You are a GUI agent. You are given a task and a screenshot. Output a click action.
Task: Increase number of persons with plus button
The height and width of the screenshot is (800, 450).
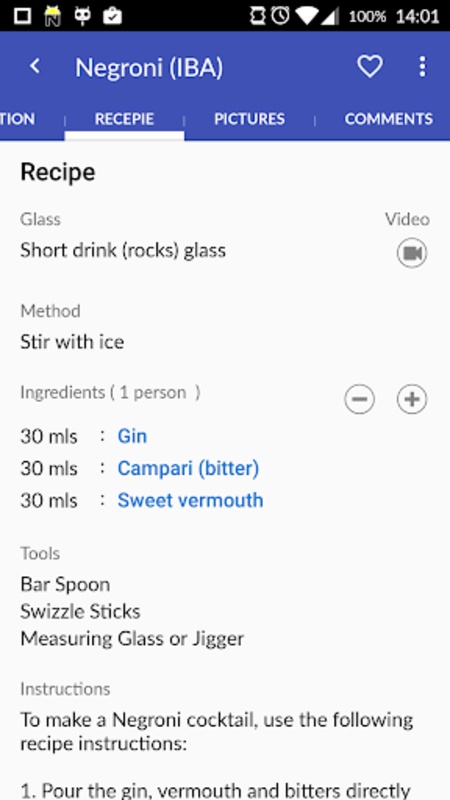[412, 399]
